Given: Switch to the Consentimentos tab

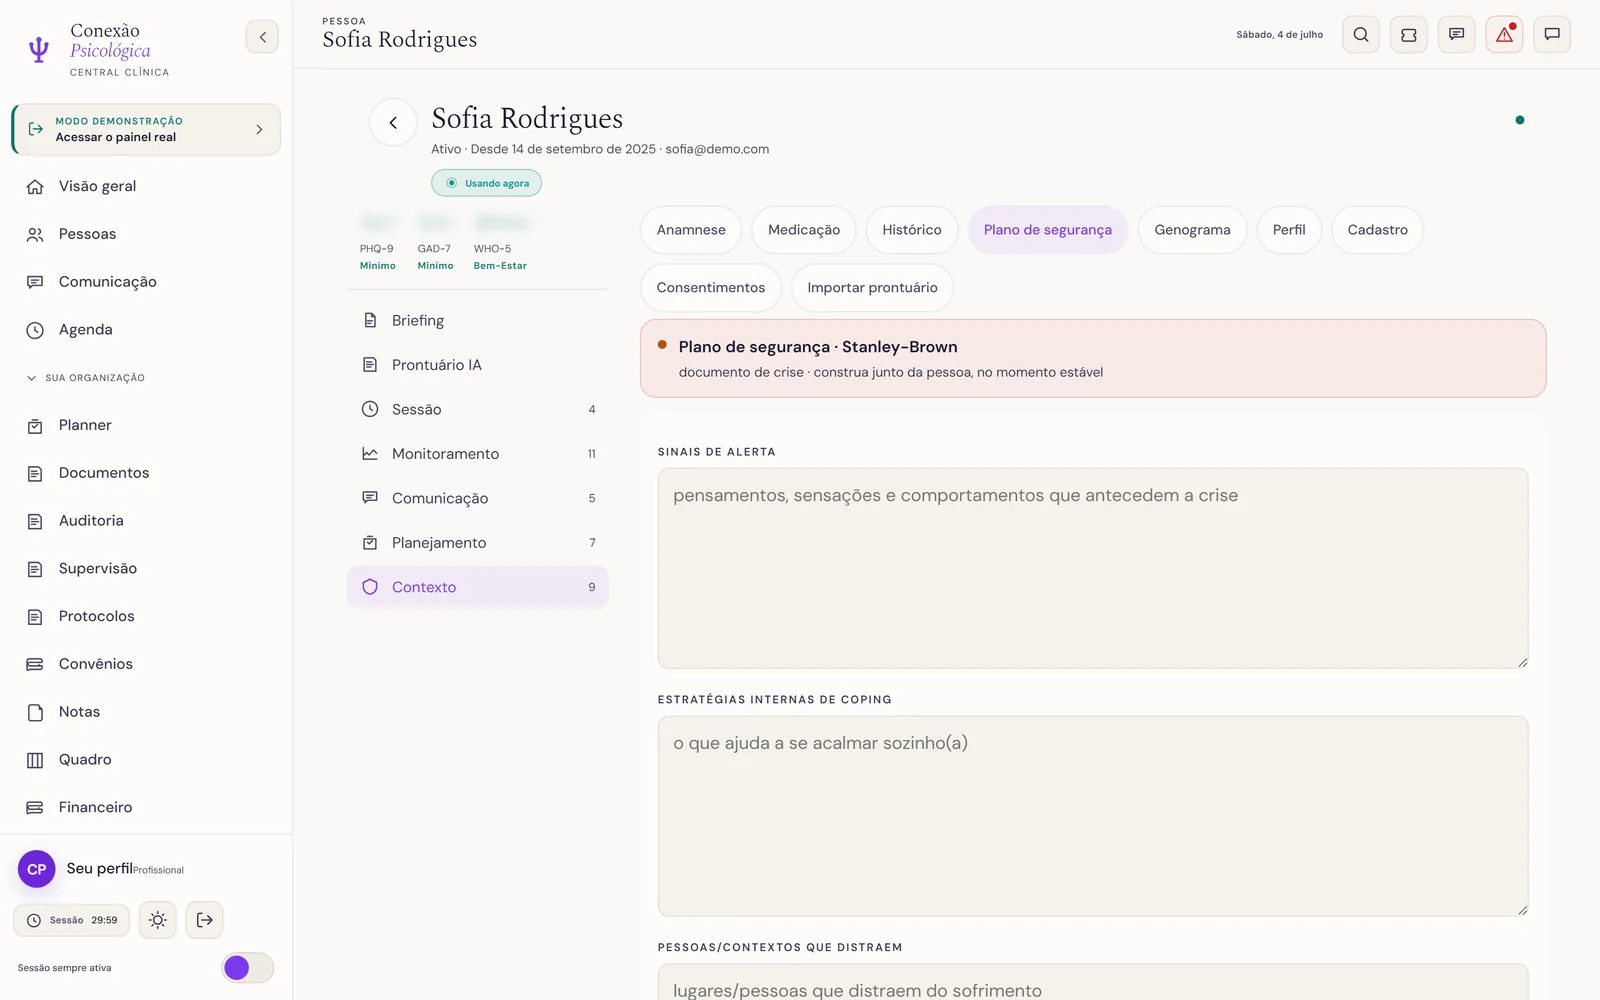Looking at the screenshot, I should [711, 288].
